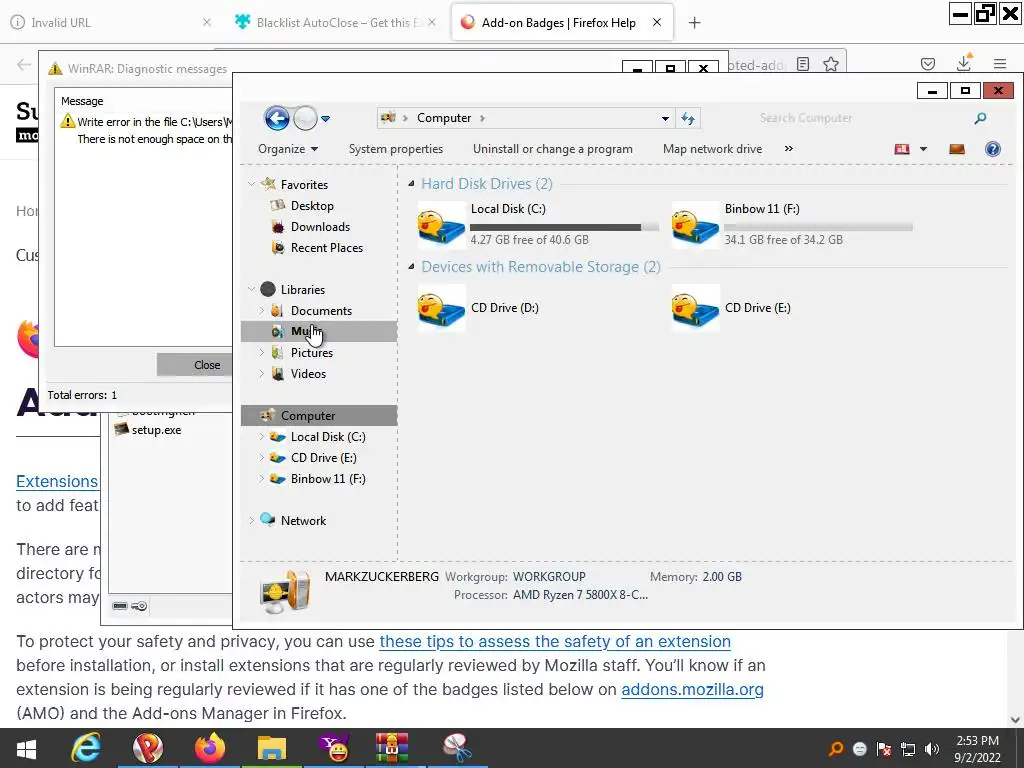Click the Snipping Tool taskbar icon

coord(457,748)
